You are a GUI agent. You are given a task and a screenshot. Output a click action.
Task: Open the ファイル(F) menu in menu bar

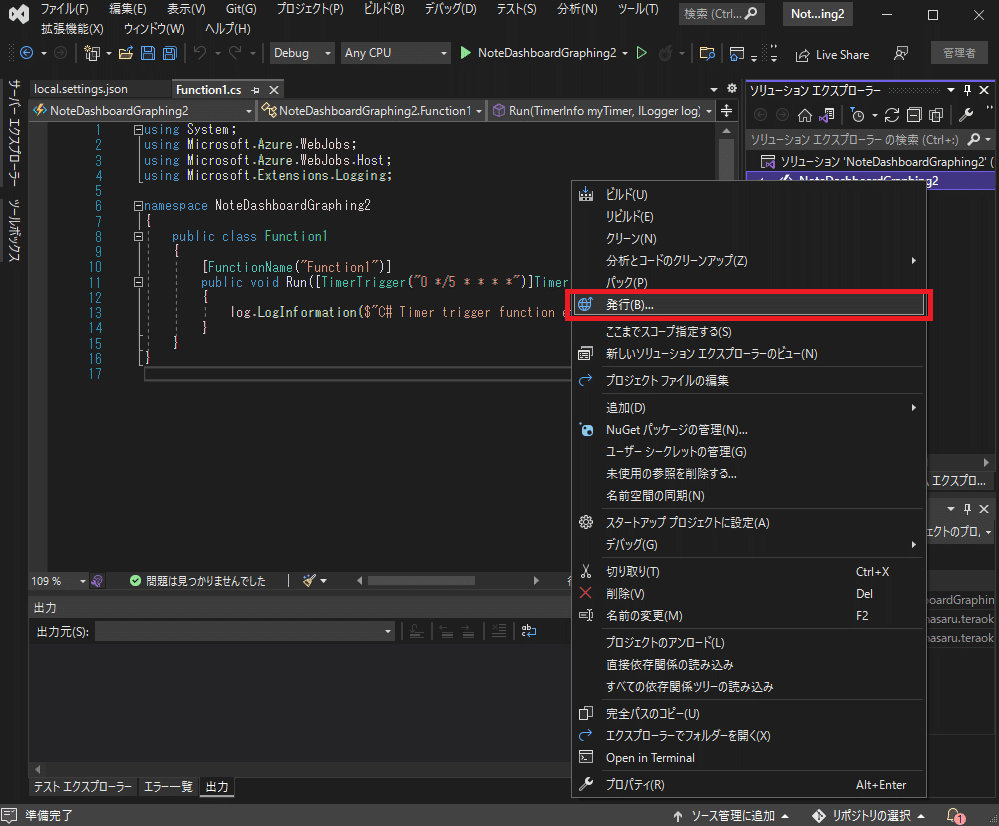click(x=65, y=9)
